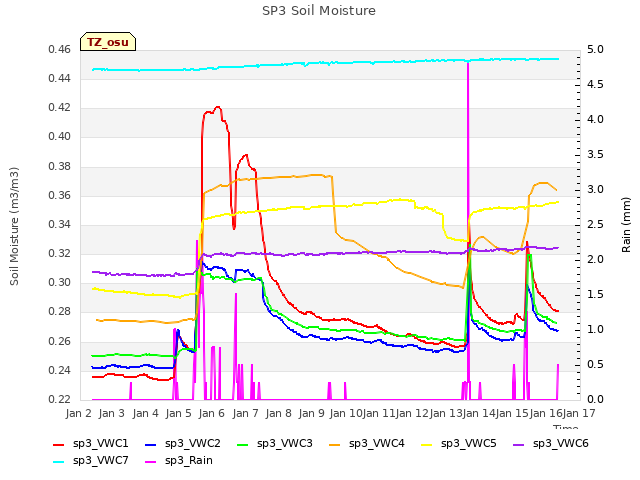Click the Jan 6 x-axis tick label
Viewport: 640px width, 480px height.
coord(211,413)
